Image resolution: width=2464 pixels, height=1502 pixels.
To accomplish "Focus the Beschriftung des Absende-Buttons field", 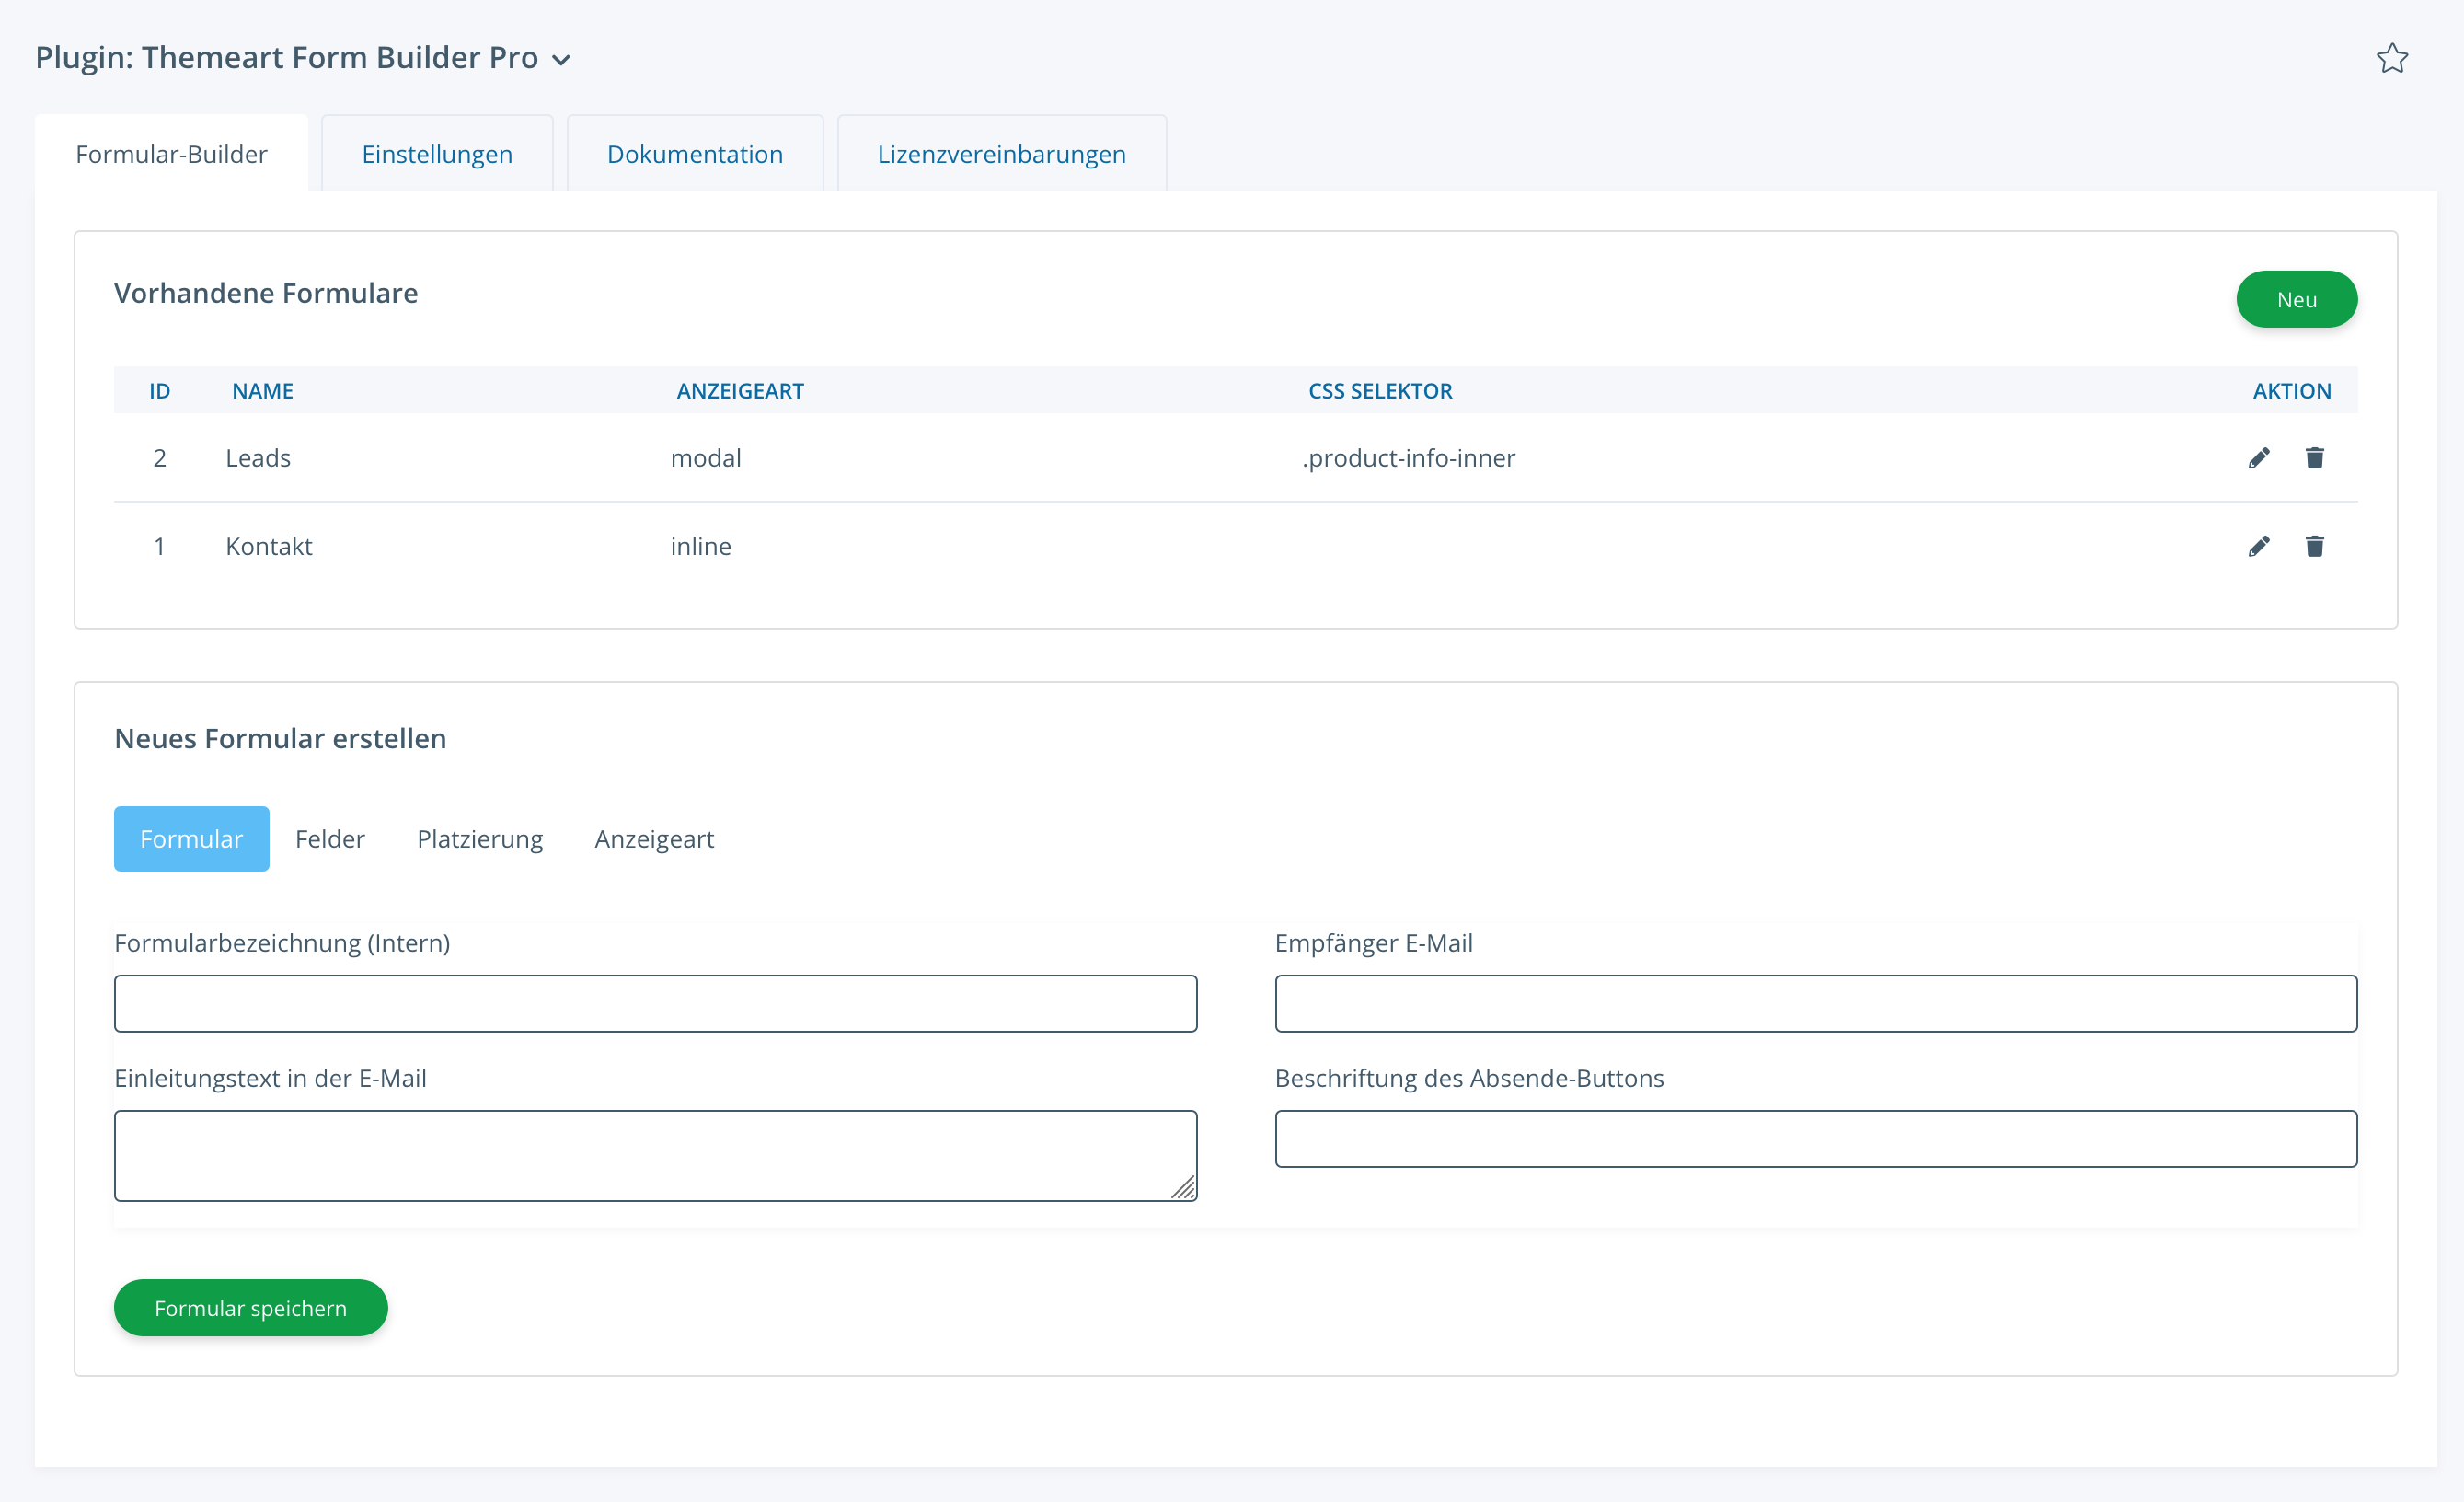I will (1815, 1138).
